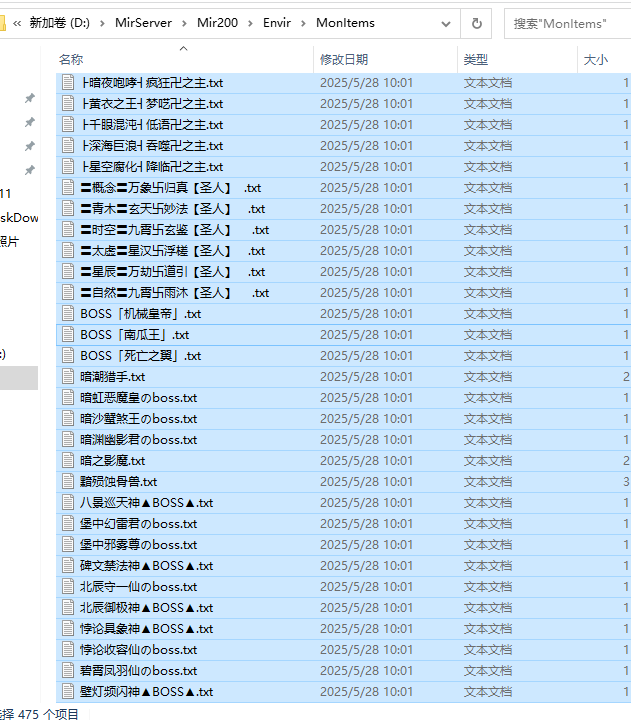The image size is (631, 727).
Task: Select the file 壁灯频闪神▲BOSS▲.txt
Action: (x=343, y=692)
